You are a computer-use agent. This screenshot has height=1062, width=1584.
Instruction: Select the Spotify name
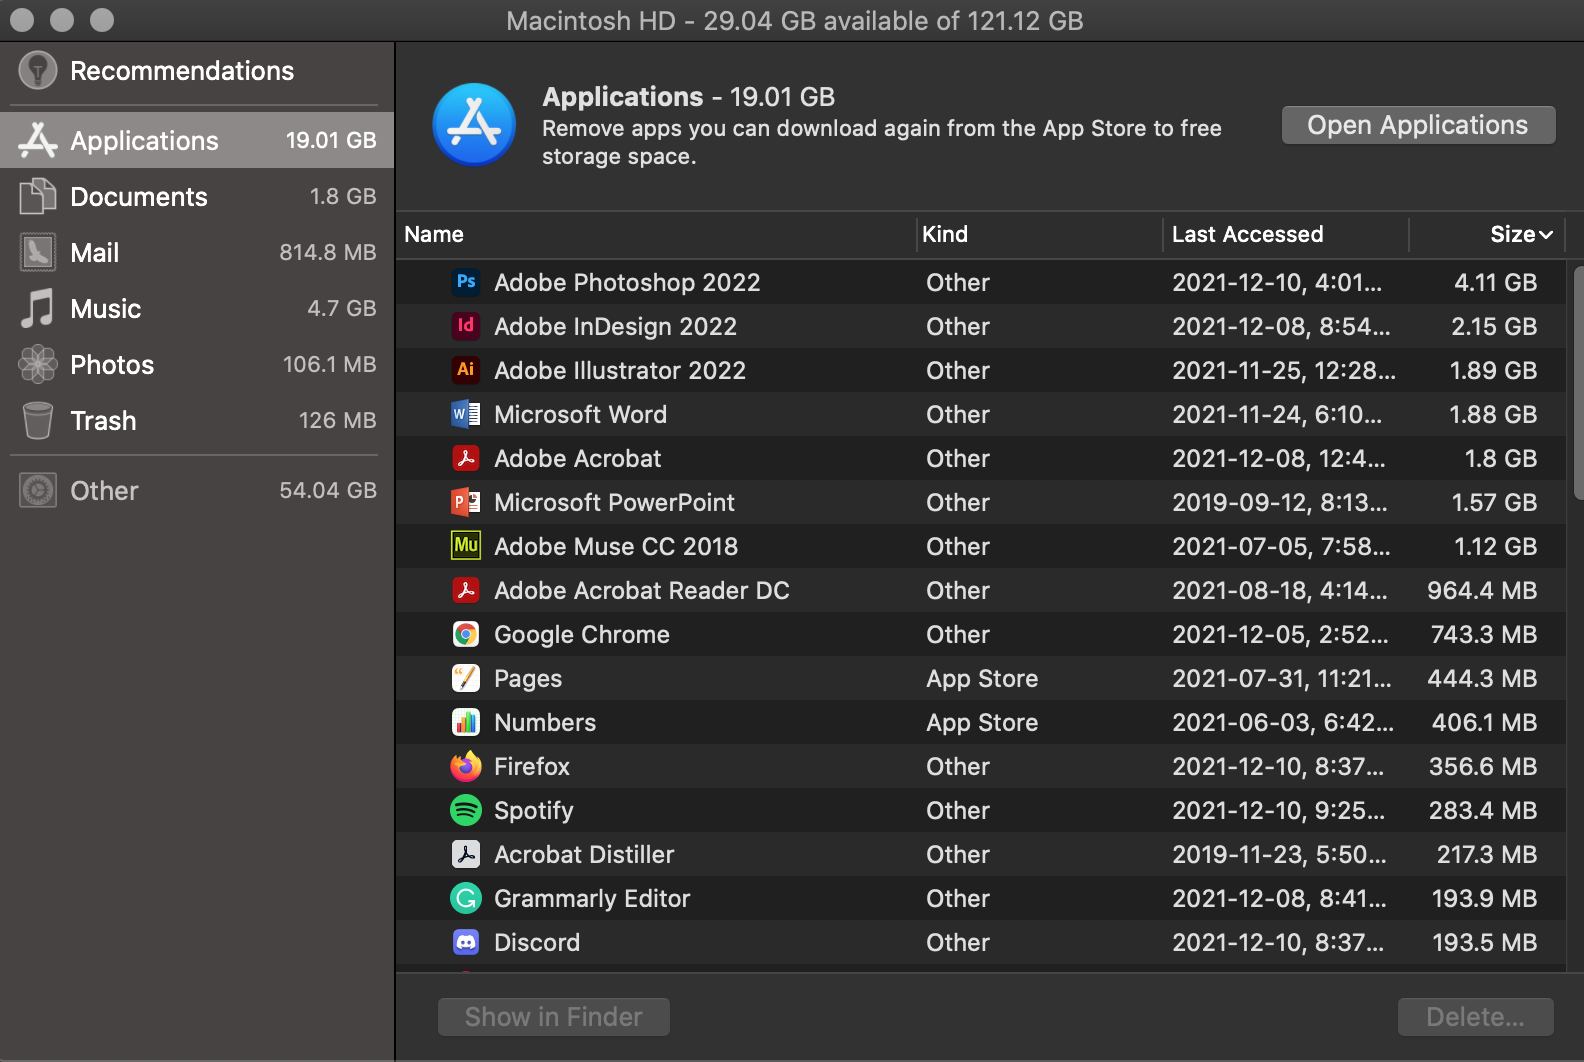coord(534,811)
